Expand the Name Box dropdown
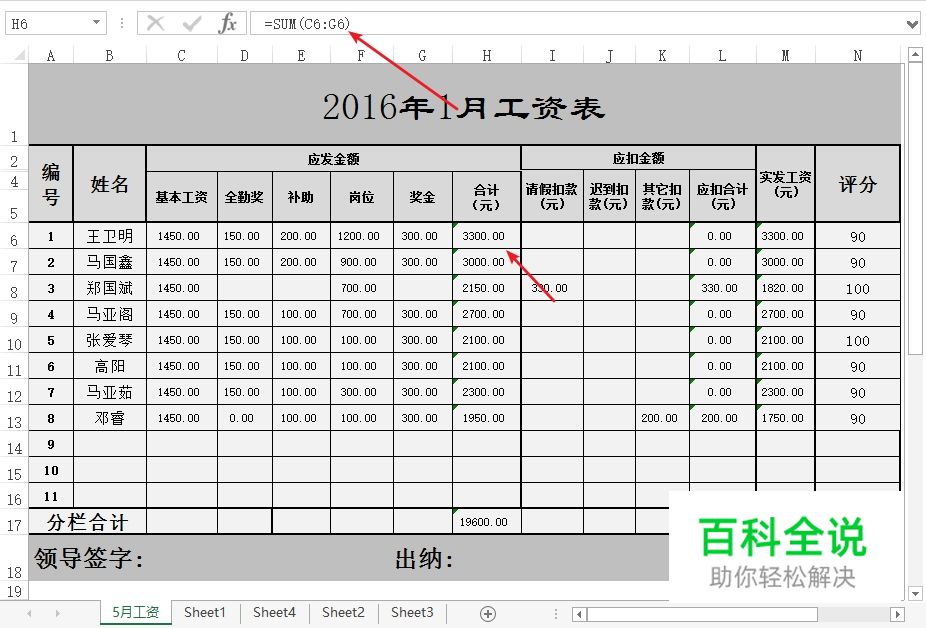Viewport: 926px width, 628px height. tap(96, 22)
